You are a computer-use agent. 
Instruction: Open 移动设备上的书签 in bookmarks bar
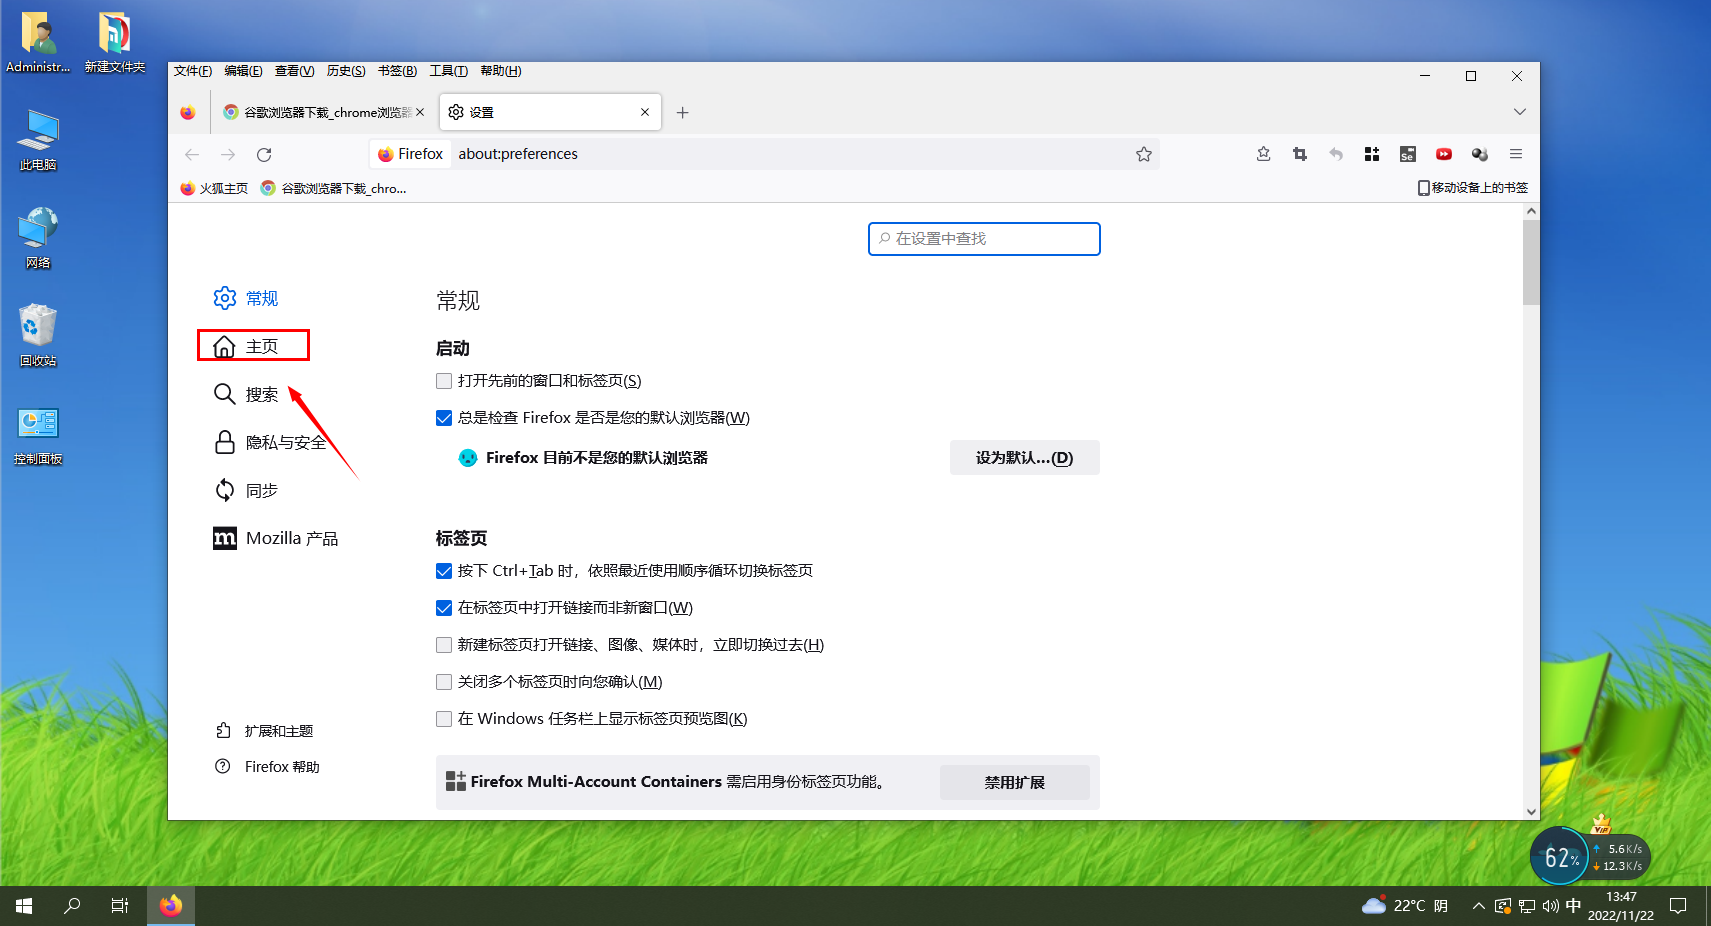(1472, 187)
